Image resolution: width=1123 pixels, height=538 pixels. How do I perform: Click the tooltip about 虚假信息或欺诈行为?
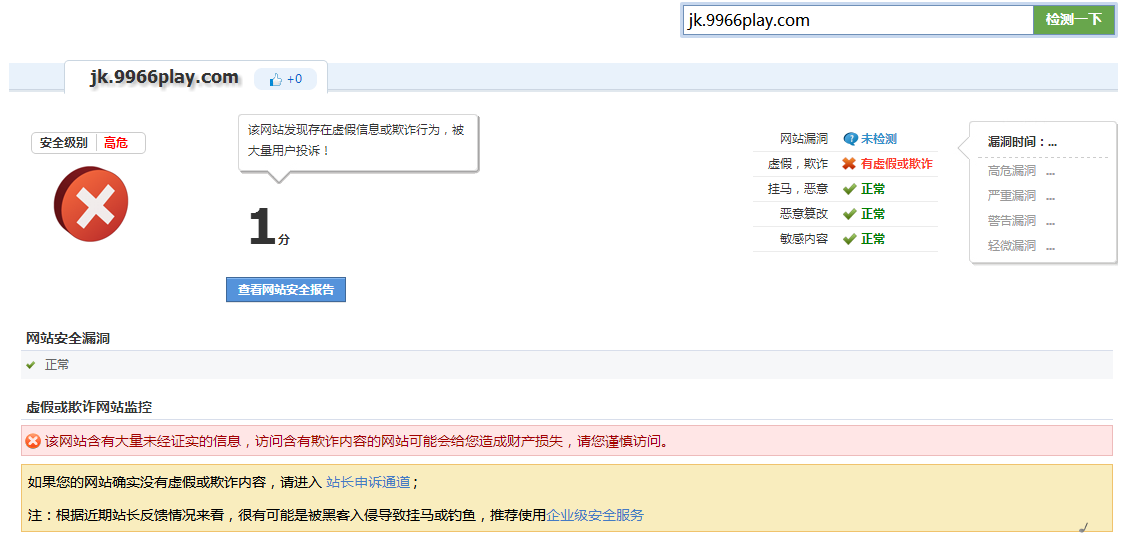tap(358, 142)
